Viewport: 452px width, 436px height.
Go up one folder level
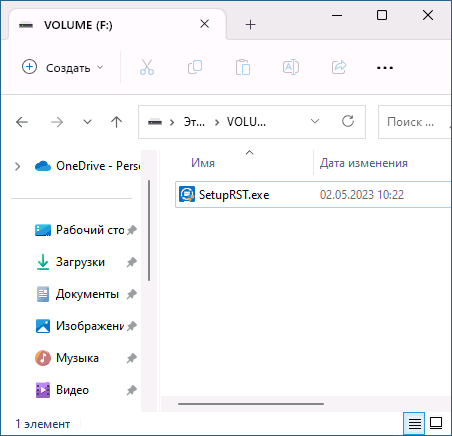coord(116,122)
